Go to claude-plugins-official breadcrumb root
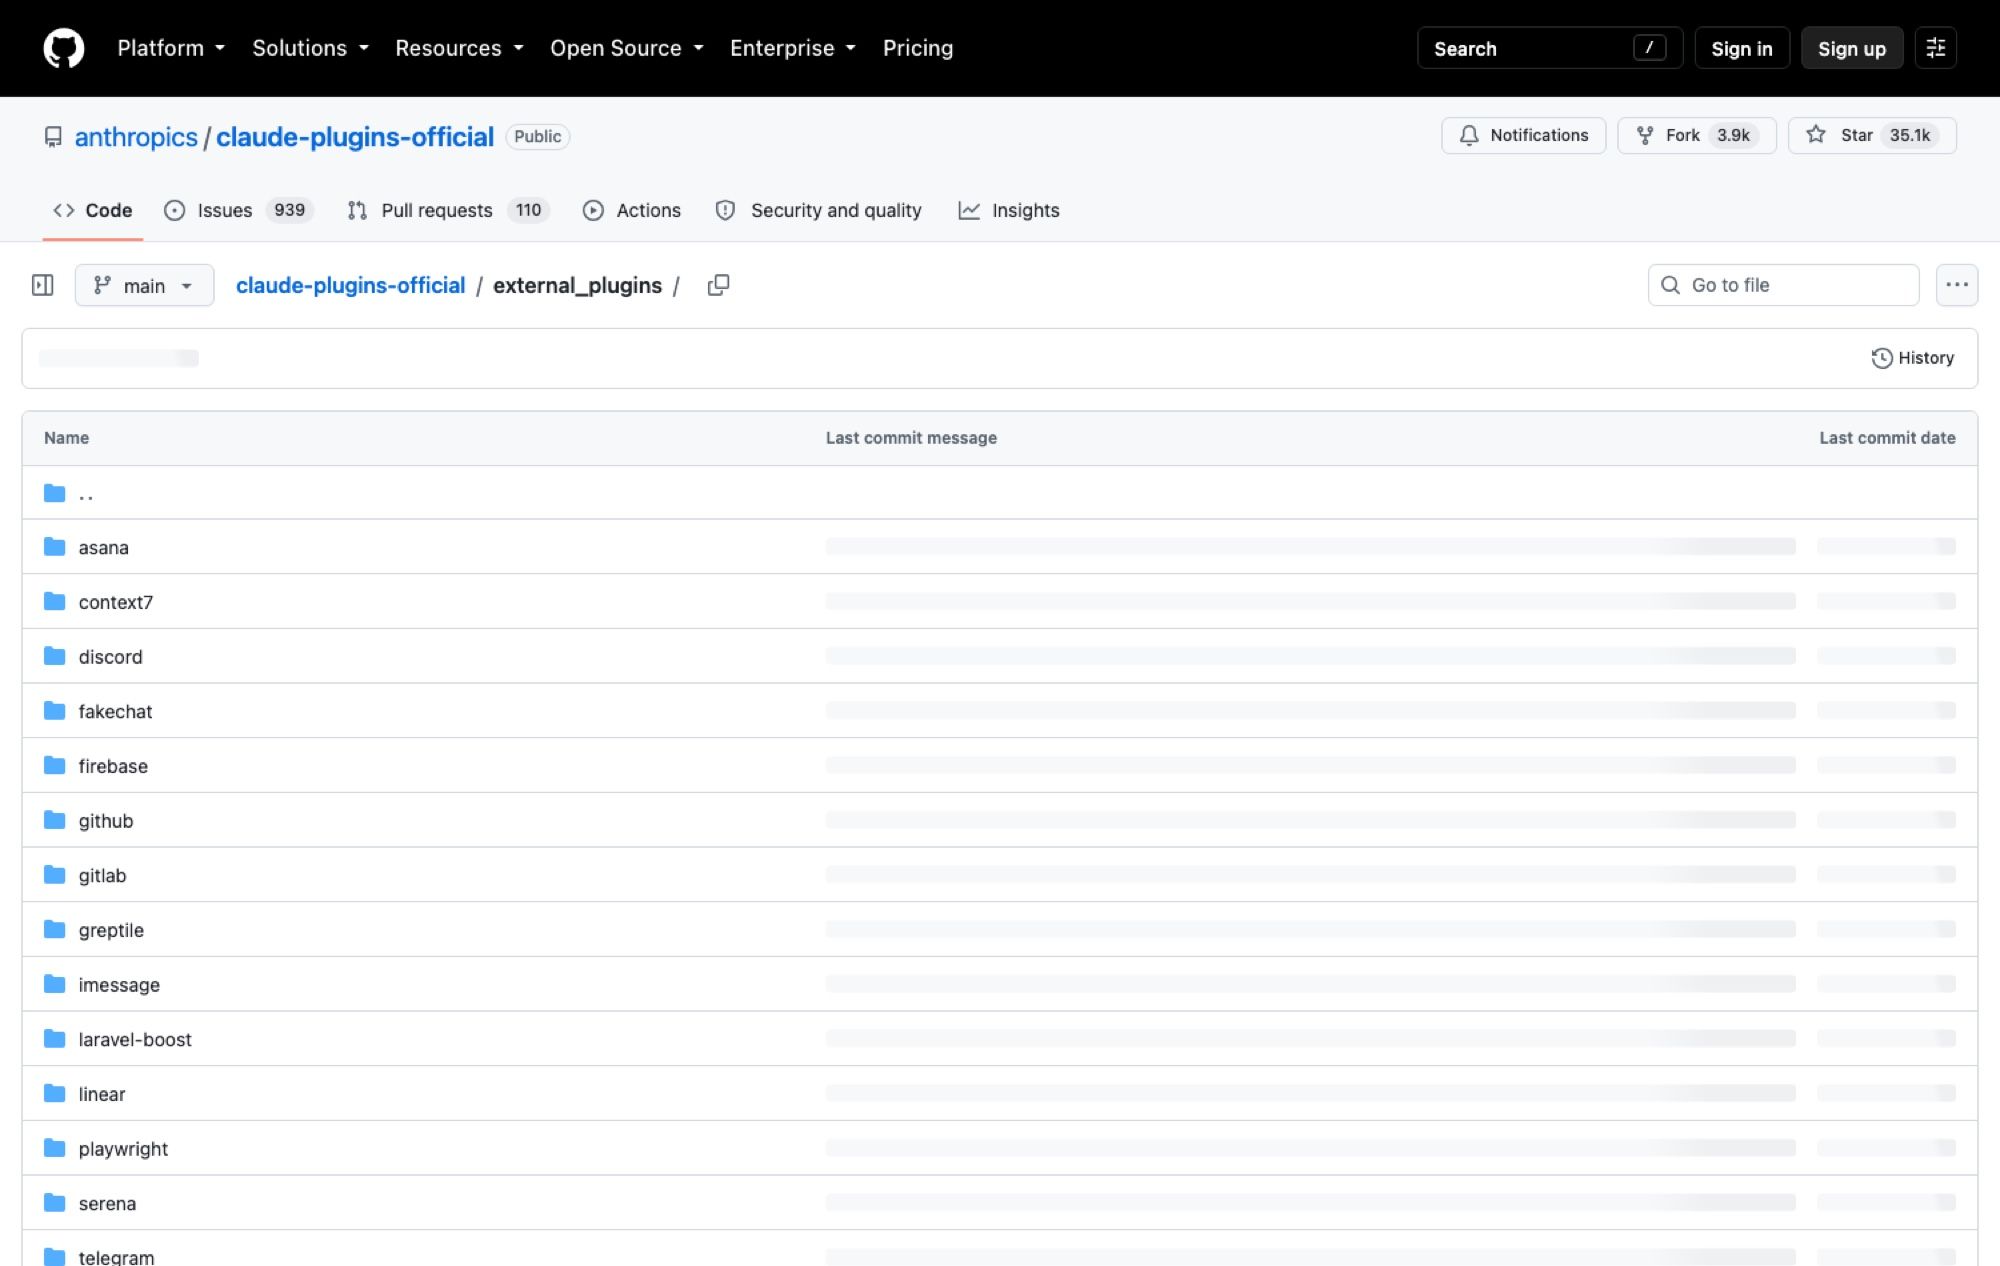The image size is (2000, 1266). (x=350, y=285)
